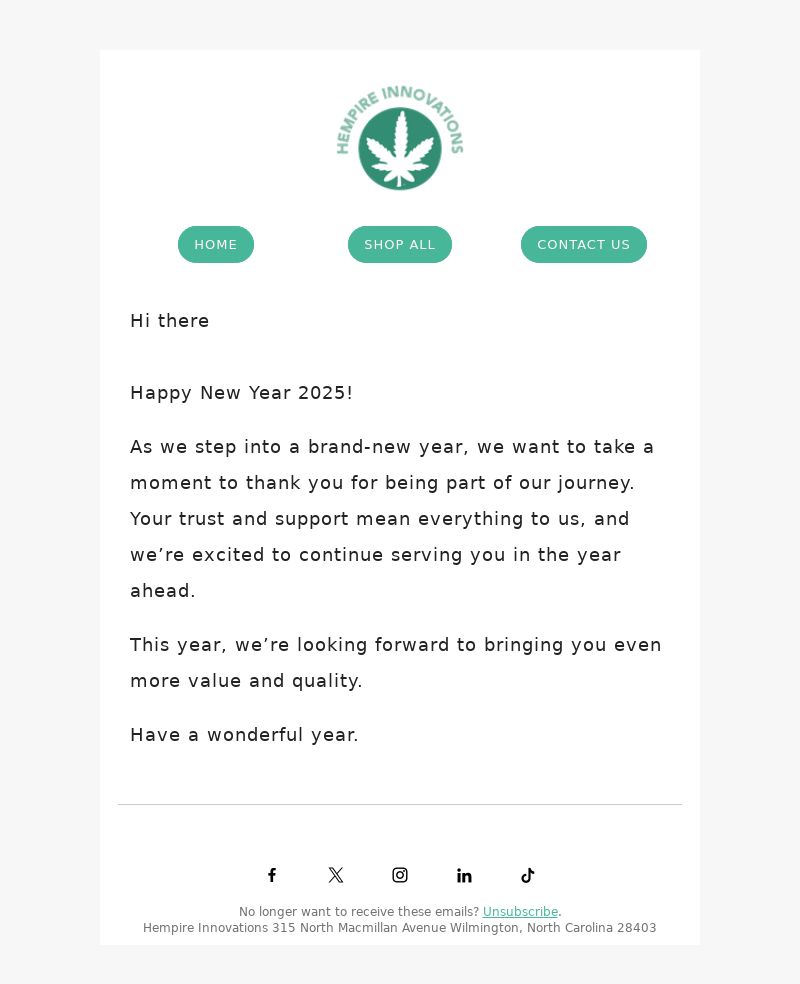Open the Instagram social icon
800x984 pixels.
pyautogui.click(x=400, y=875)
